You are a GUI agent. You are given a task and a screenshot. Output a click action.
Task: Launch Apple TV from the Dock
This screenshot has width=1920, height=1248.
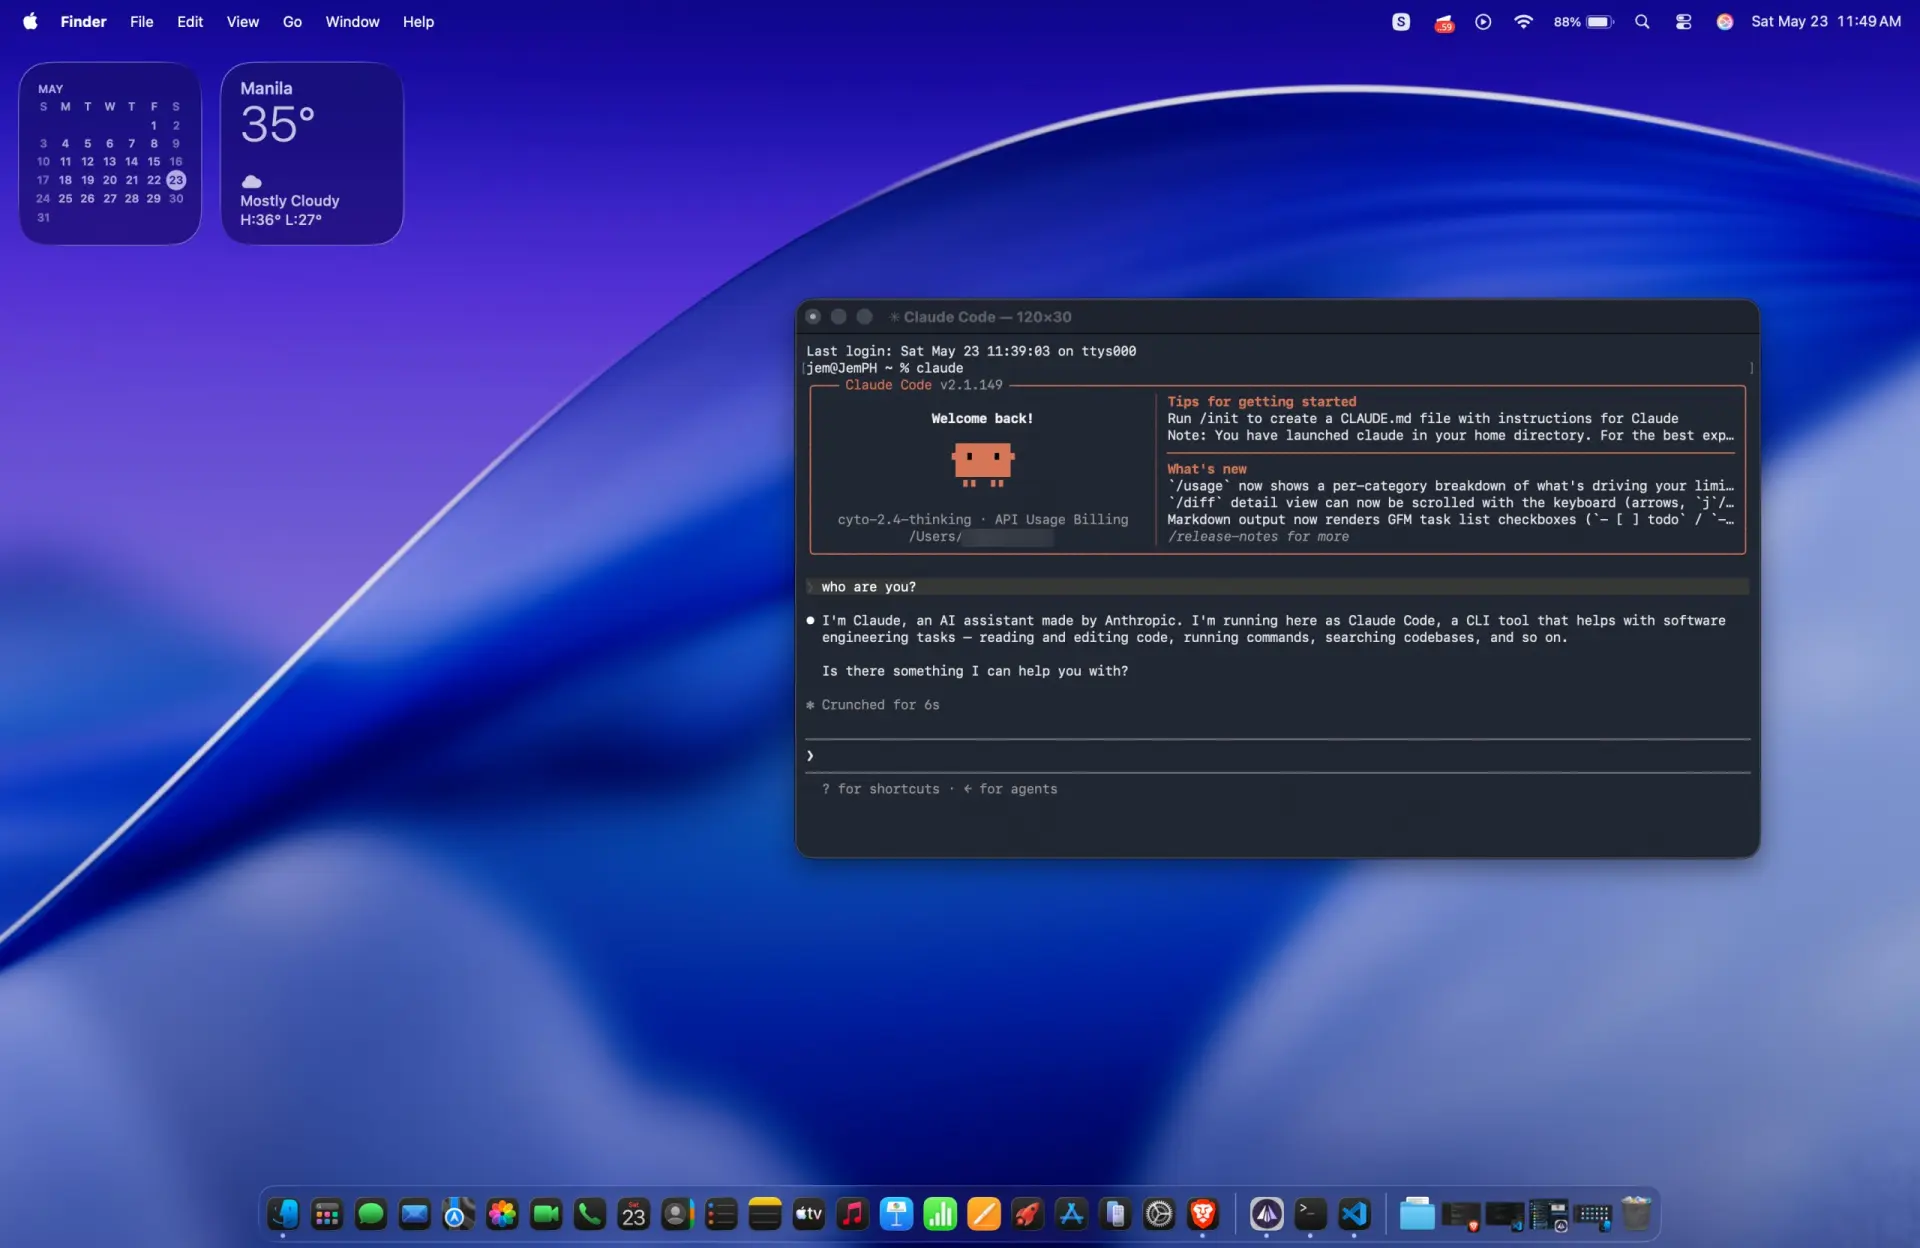808,1214
